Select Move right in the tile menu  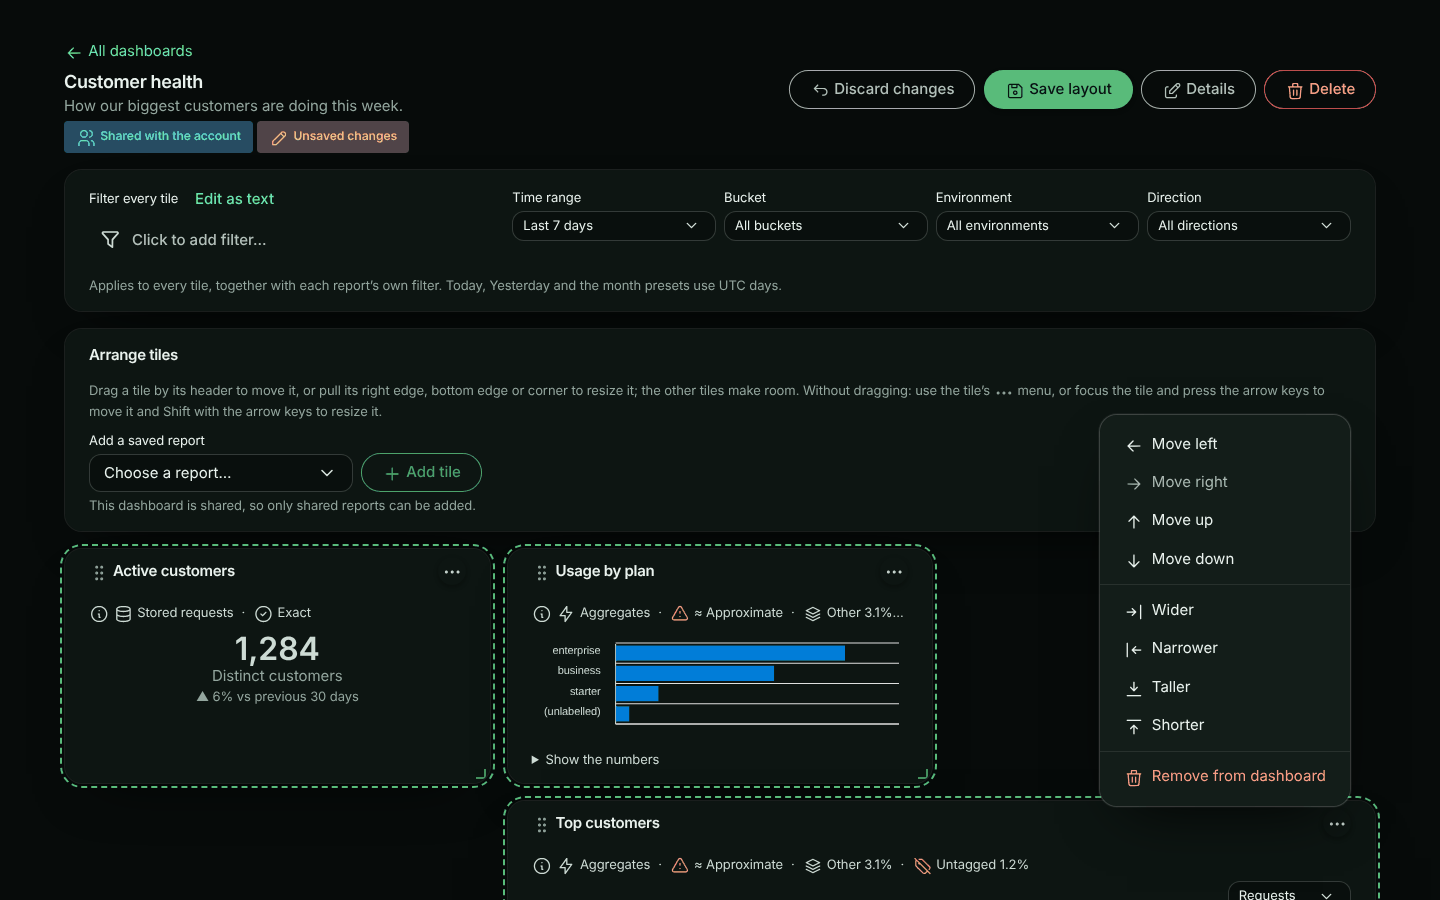1225,482
